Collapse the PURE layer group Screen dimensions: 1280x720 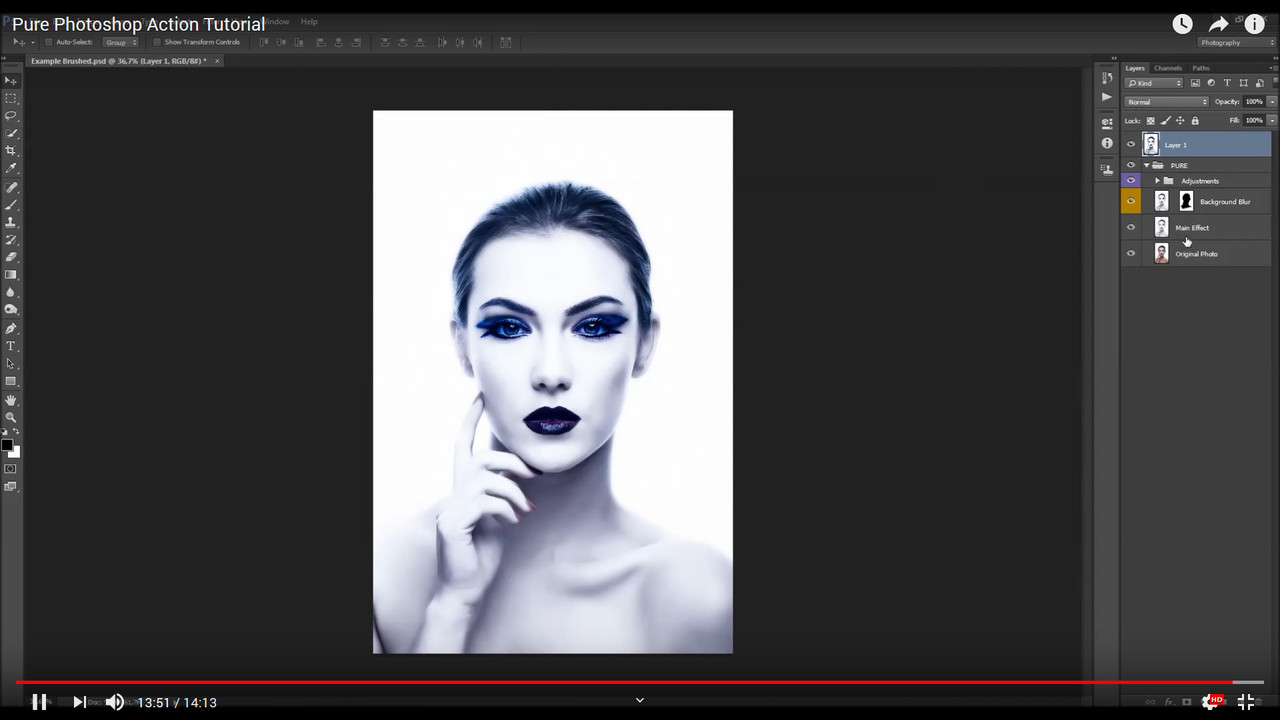pos(1146,165)
